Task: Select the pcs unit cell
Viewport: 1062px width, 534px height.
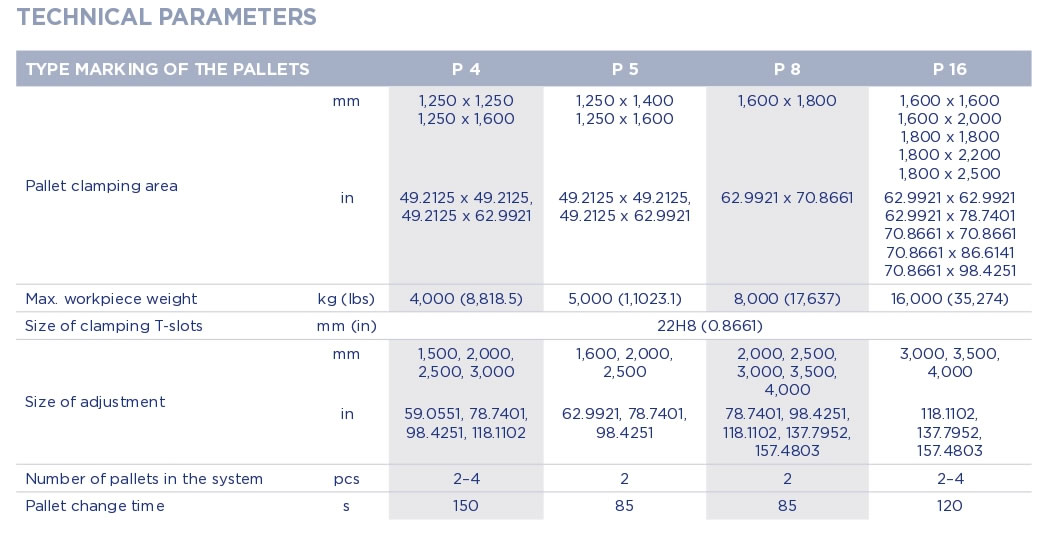Action: click(346, 479)
